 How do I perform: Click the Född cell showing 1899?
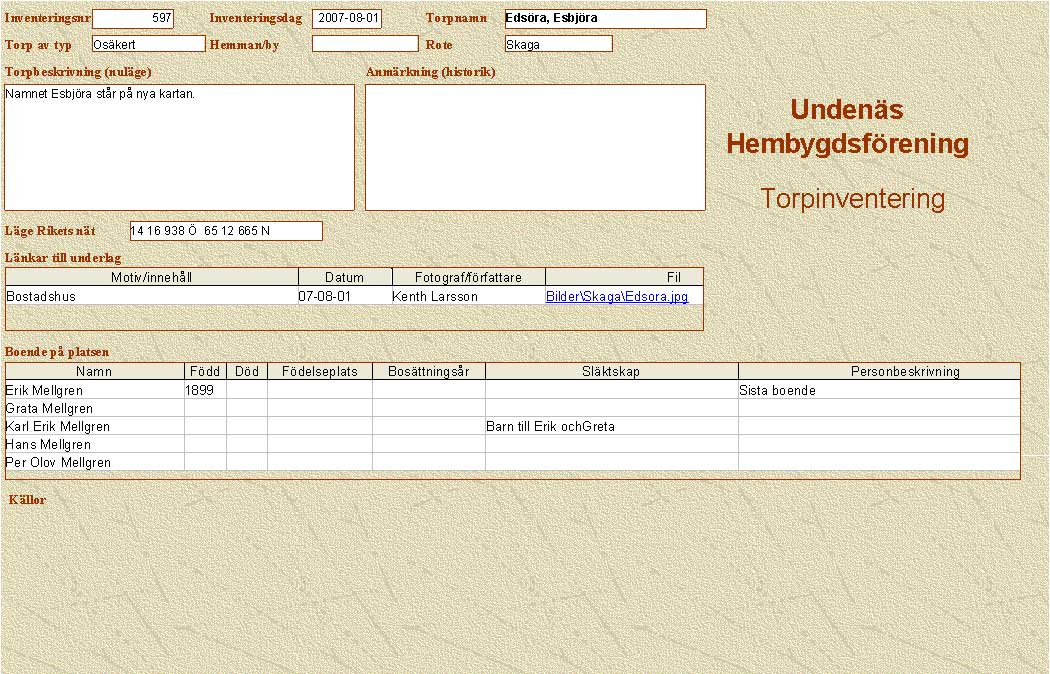(205, 391)
